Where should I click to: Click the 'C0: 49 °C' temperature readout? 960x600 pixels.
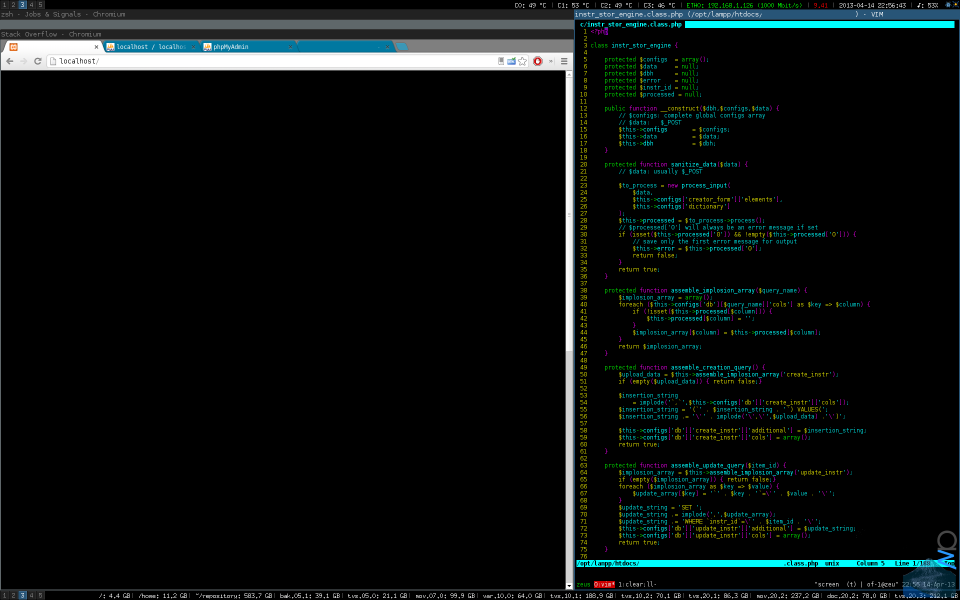tap(530, 5)
